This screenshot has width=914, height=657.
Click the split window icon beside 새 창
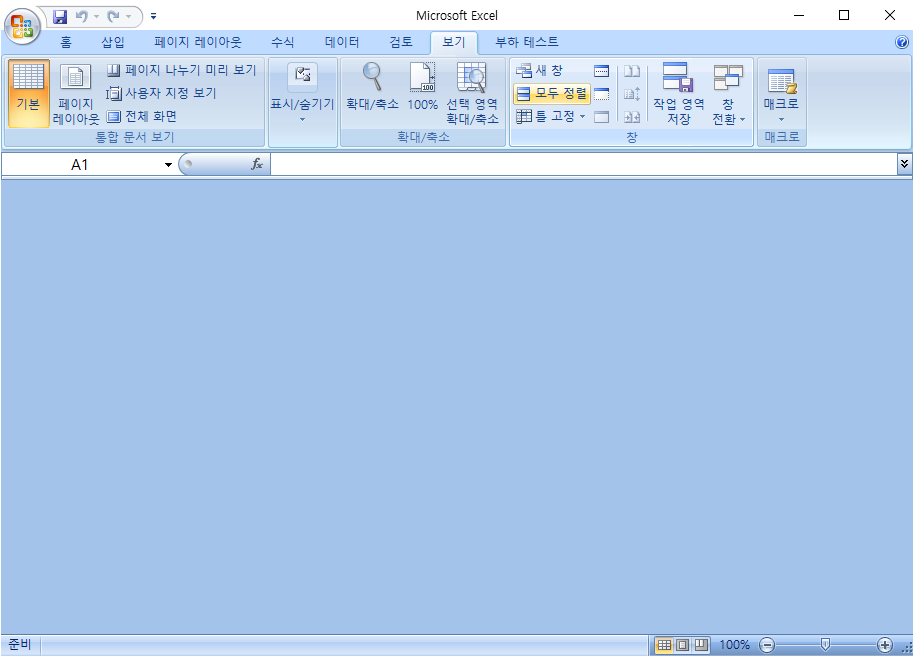pyautogui.click(x=602, y=71)
